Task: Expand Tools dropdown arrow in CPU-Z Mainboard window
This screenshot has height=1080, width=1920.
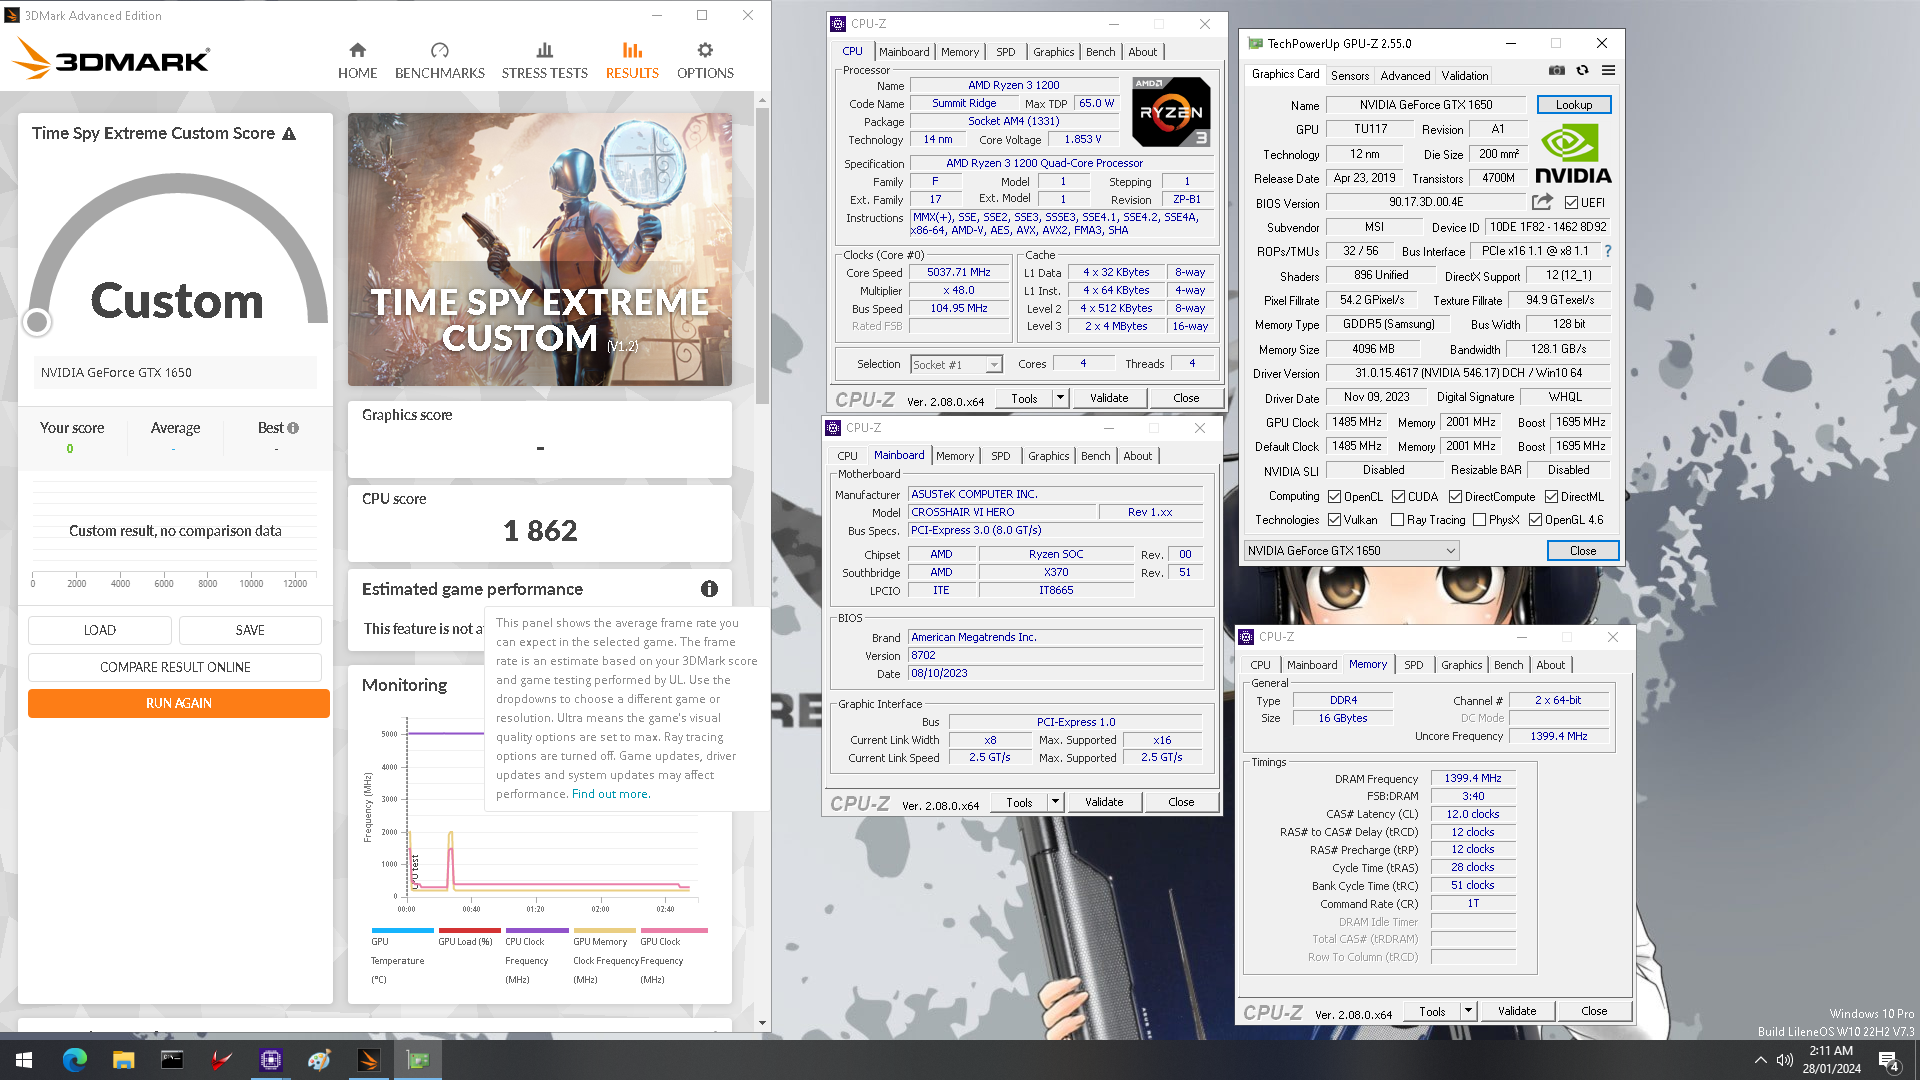Action: pyautogui.click(x=1055, y=802)
